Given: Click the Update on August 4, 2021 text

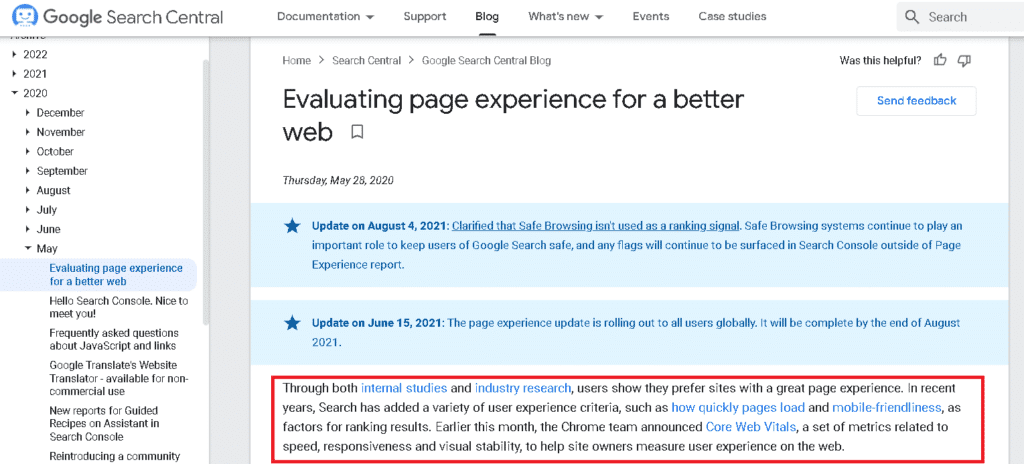Looking at the screenshot, I should point(381,226).
